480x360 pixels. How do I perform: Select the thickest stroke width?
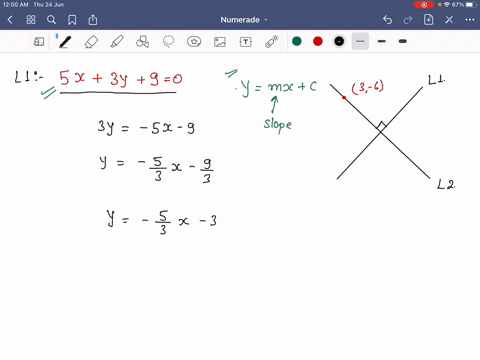[403, 41]
